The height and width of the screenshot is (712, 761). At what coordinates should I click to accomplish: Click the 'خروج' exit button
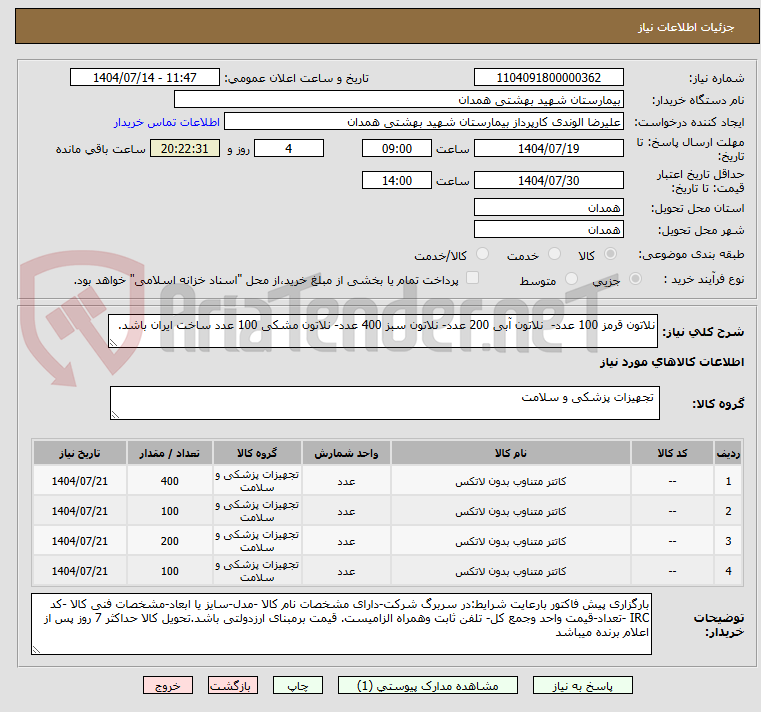pos(167,686)
